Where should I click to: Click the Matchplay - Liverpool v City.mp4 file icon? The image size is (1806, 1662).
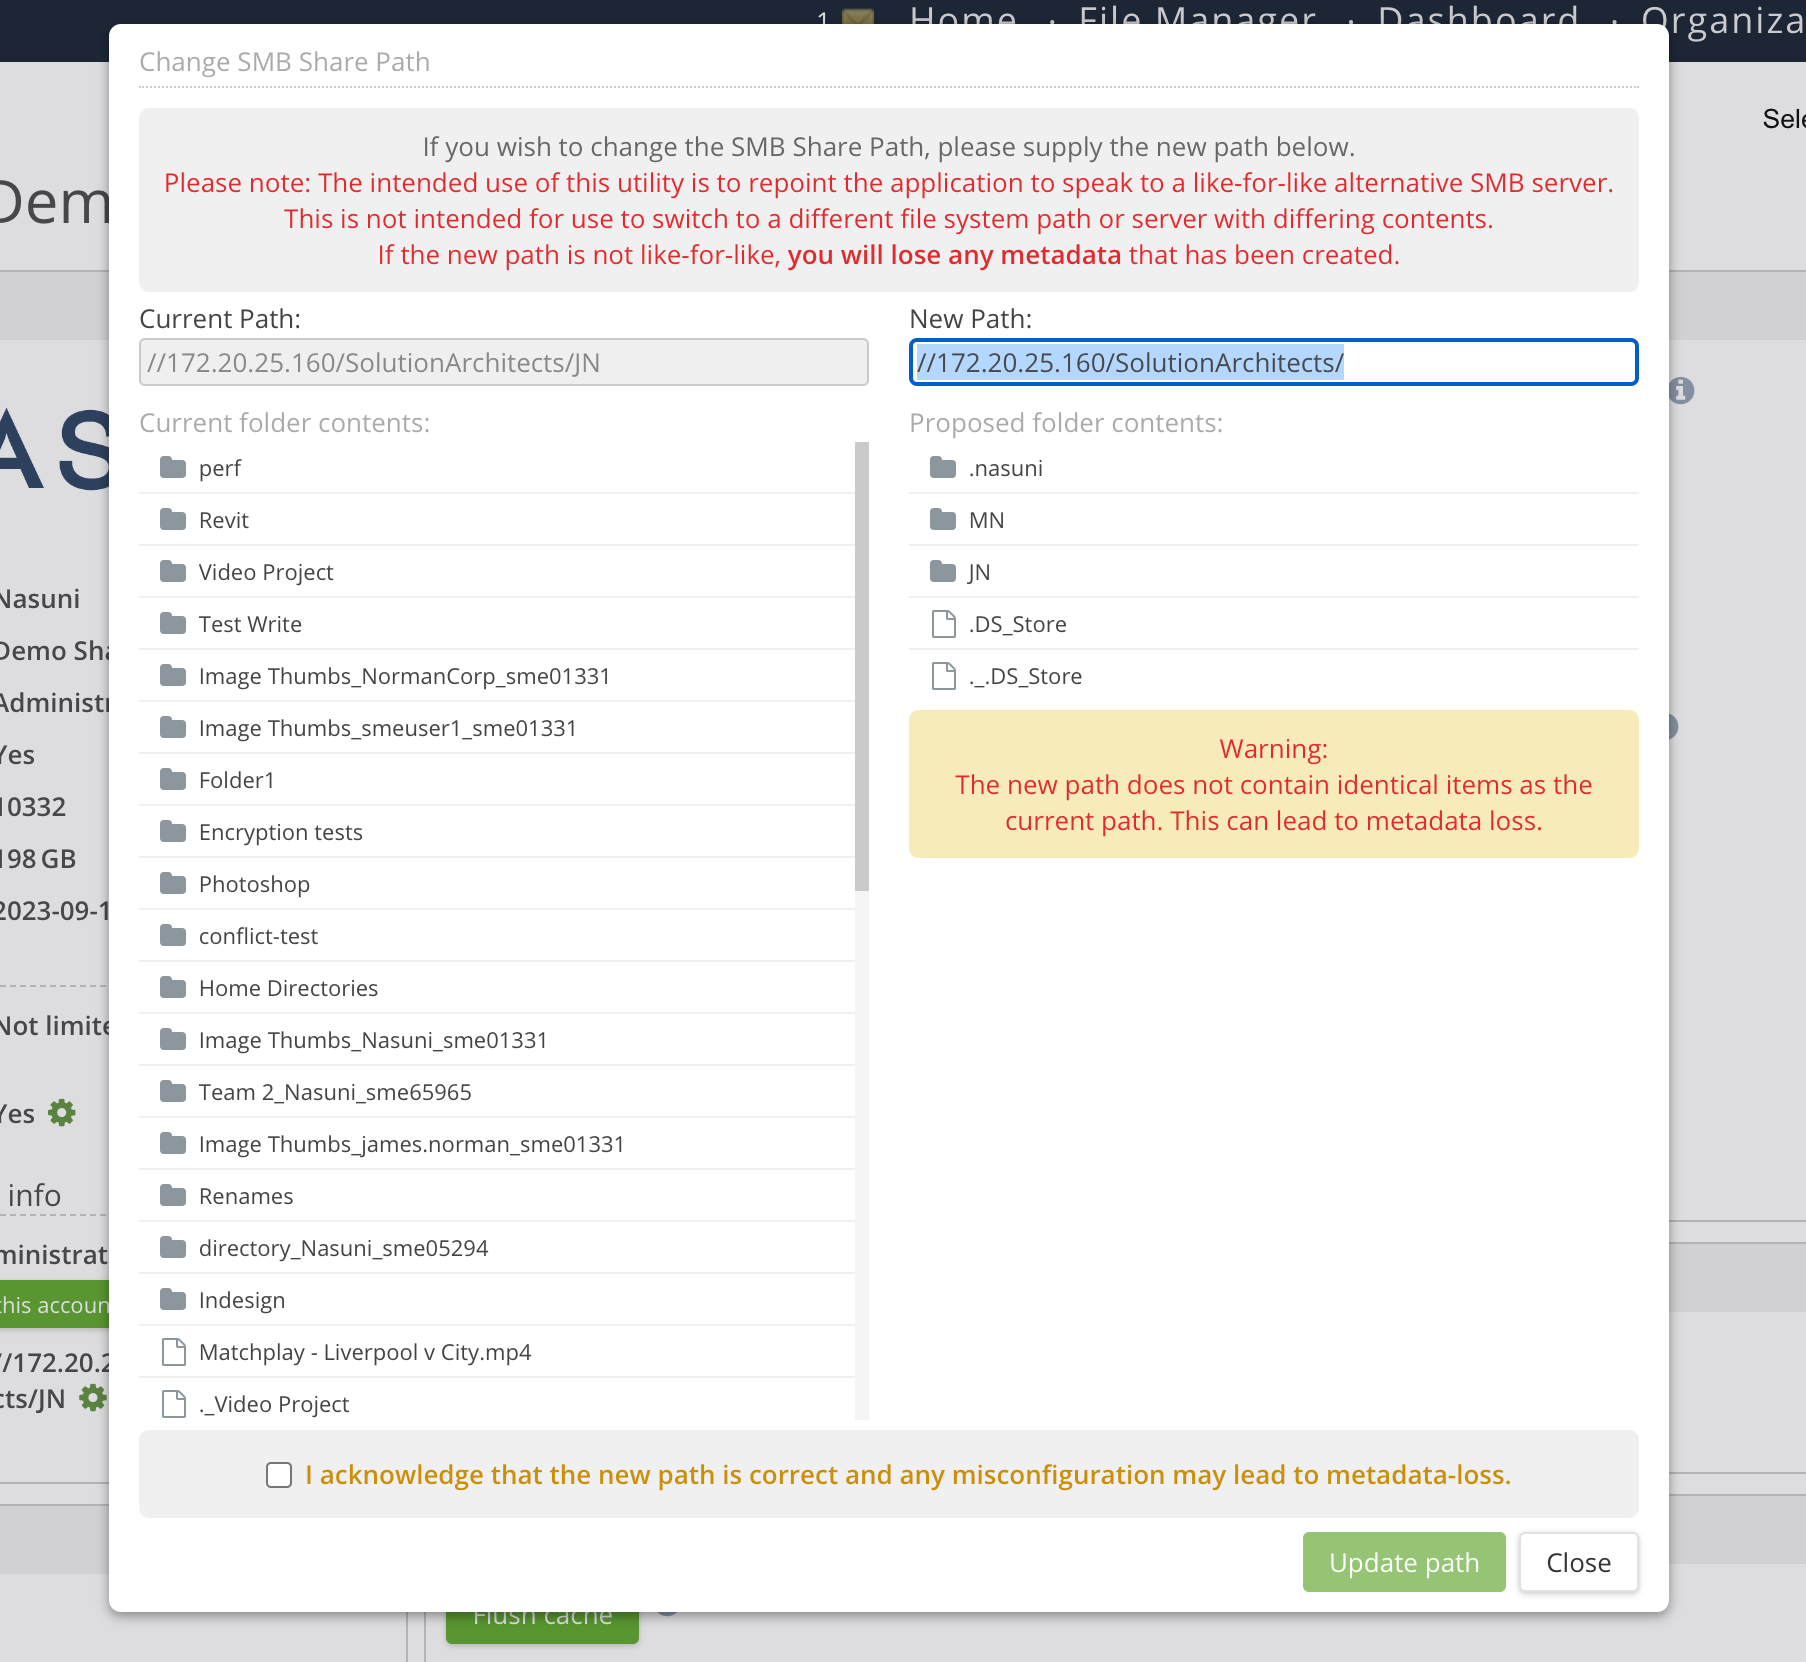[x=173, y=1352]
